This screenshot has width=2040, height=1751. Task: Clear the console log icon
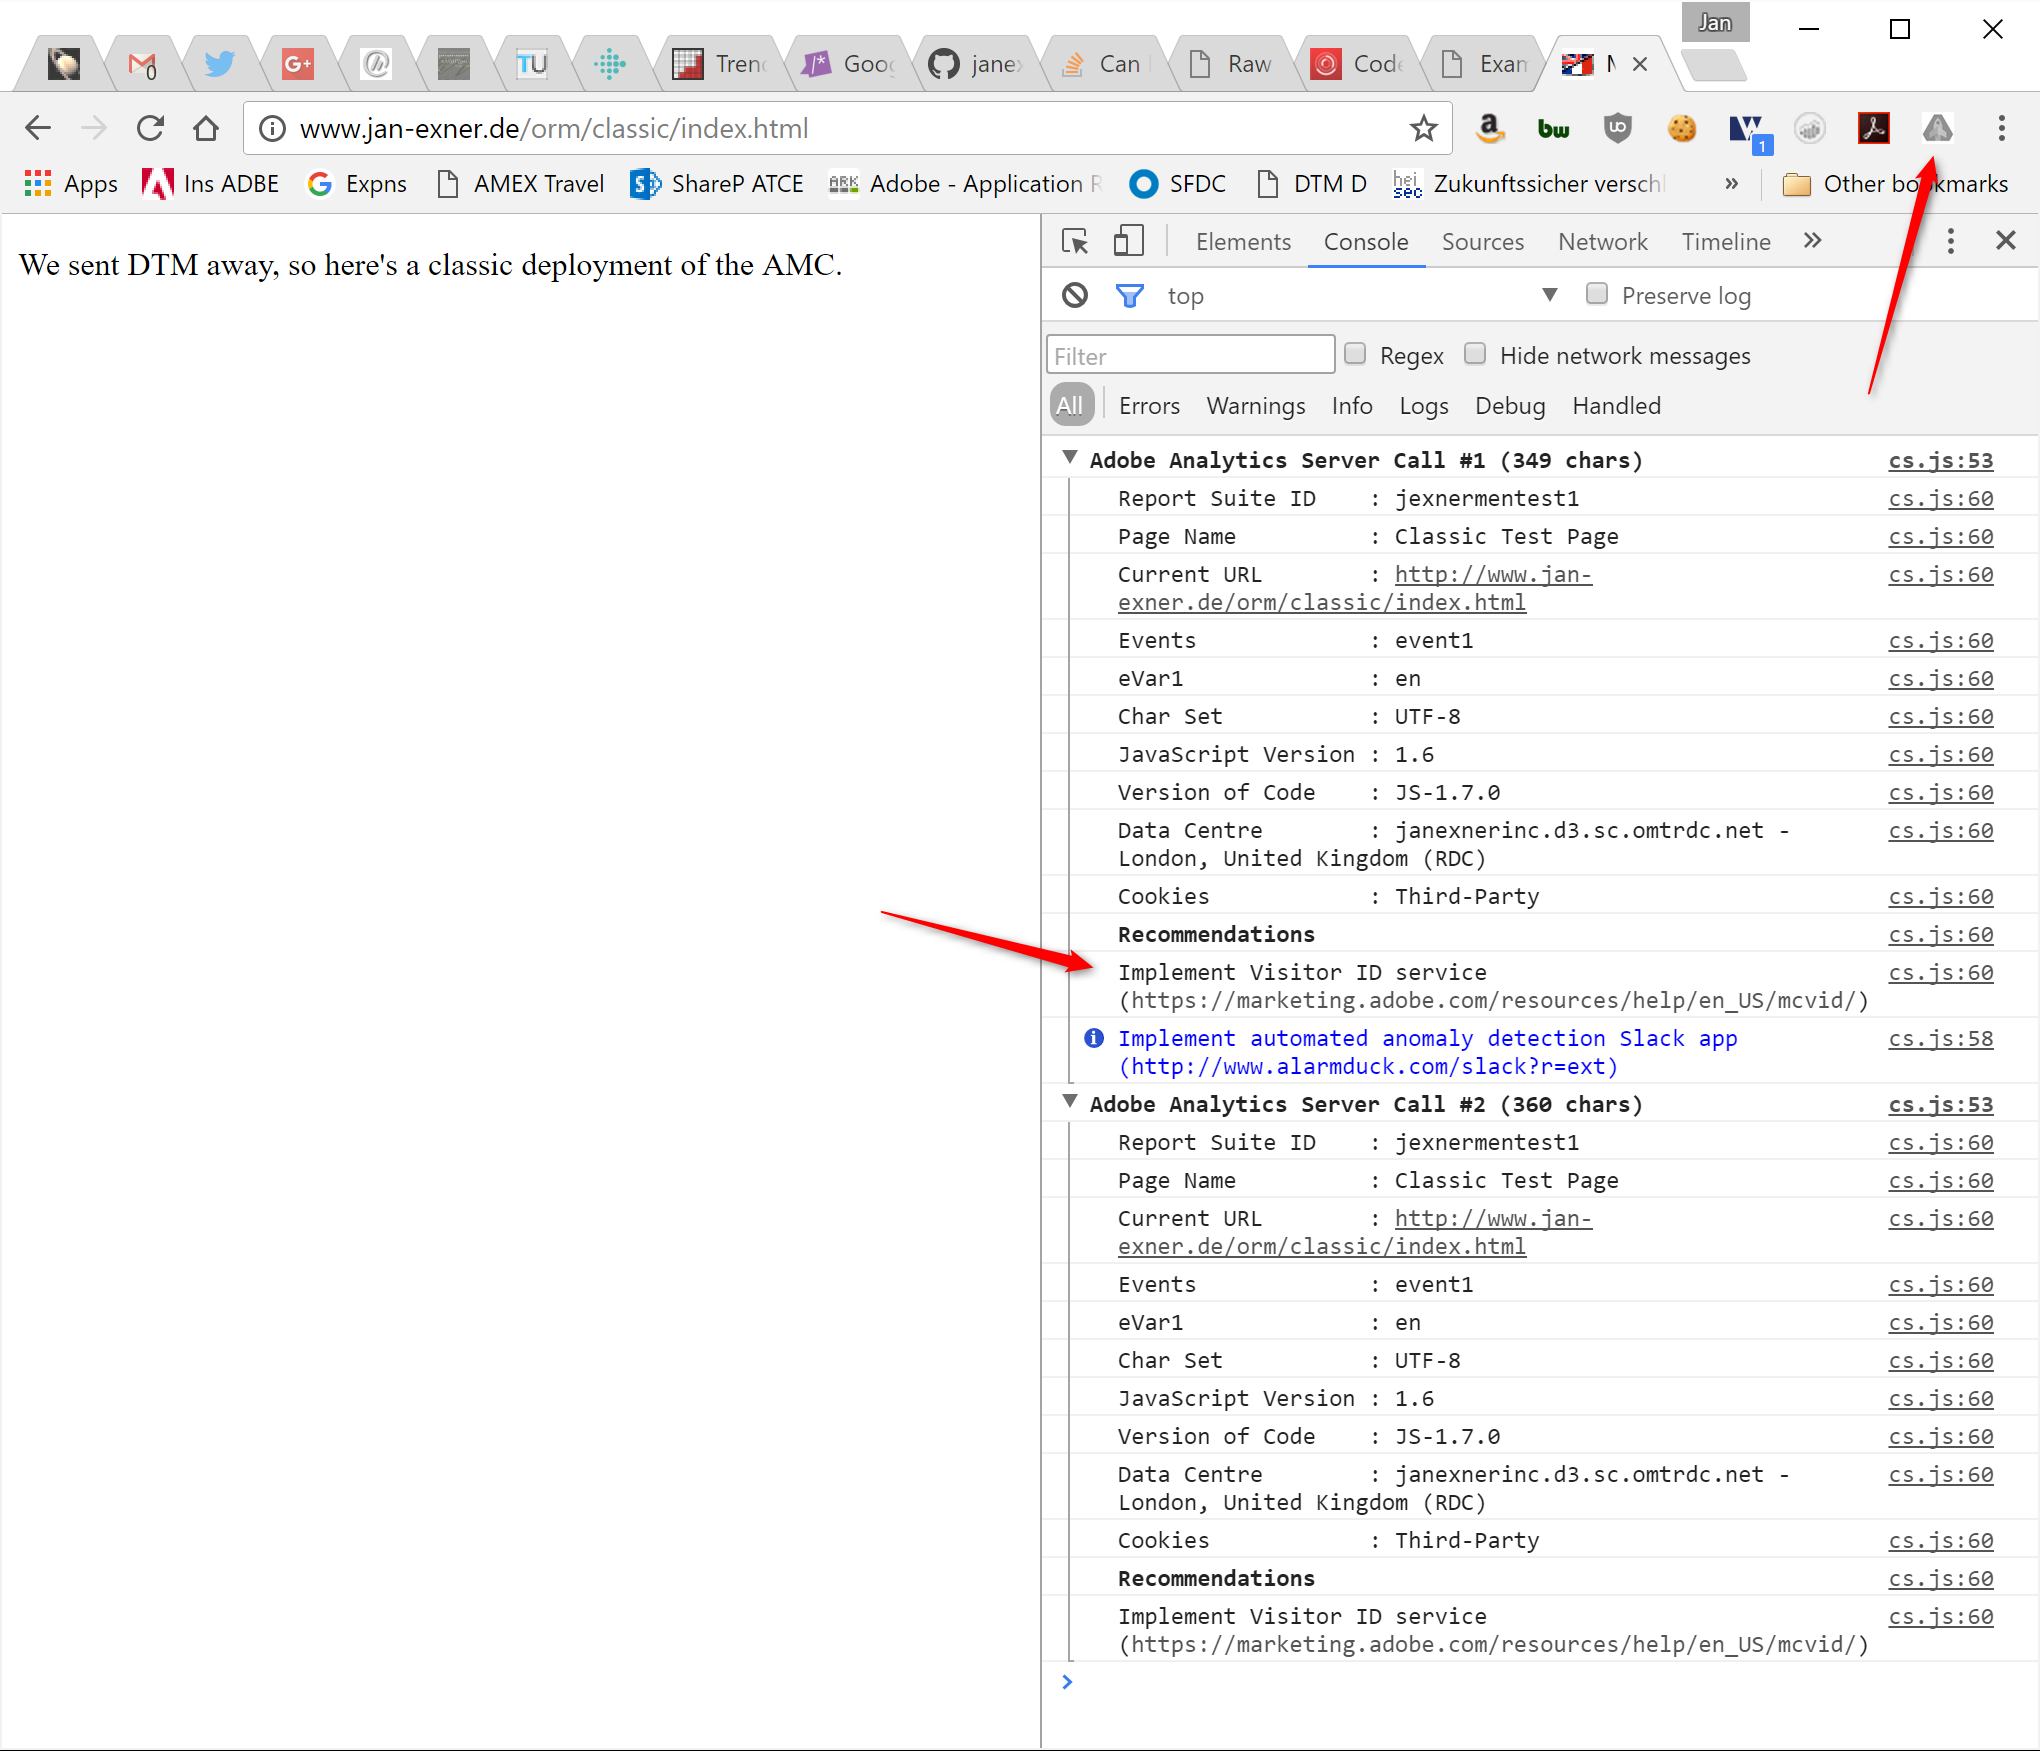tap(1075, 295)
